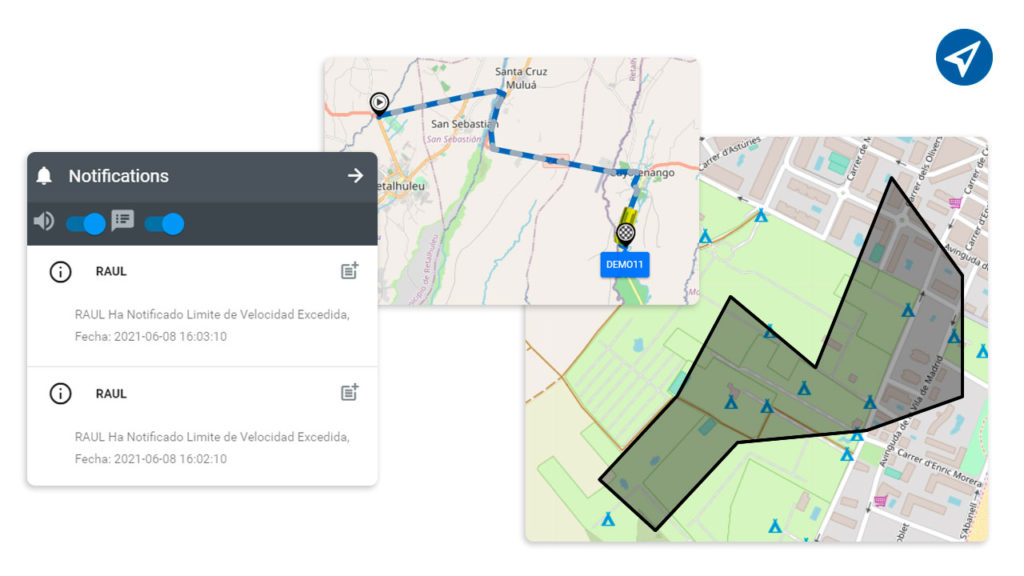Select the RAUL name in the 16:02:10 notification
Viewport: 1024px width, 576px height.
point(111,394)
